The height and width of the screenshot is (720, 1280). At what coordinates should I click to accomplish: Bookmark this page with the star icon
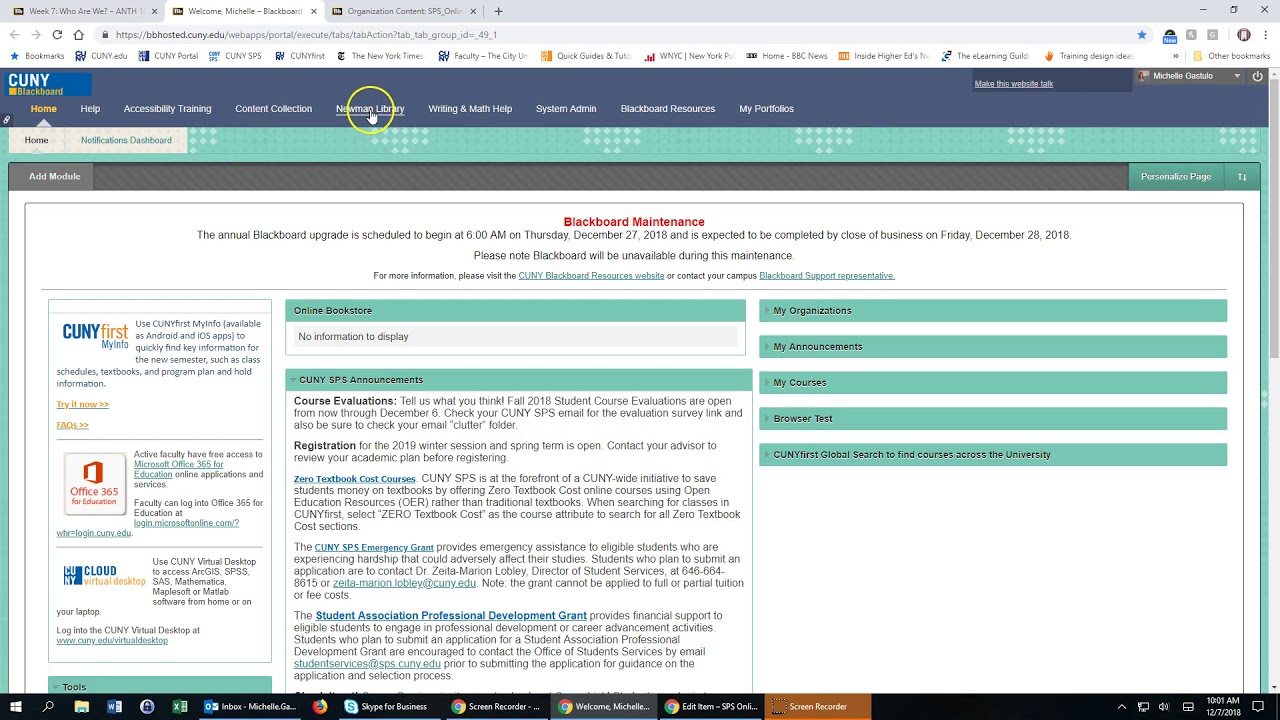pos(1141,34)
